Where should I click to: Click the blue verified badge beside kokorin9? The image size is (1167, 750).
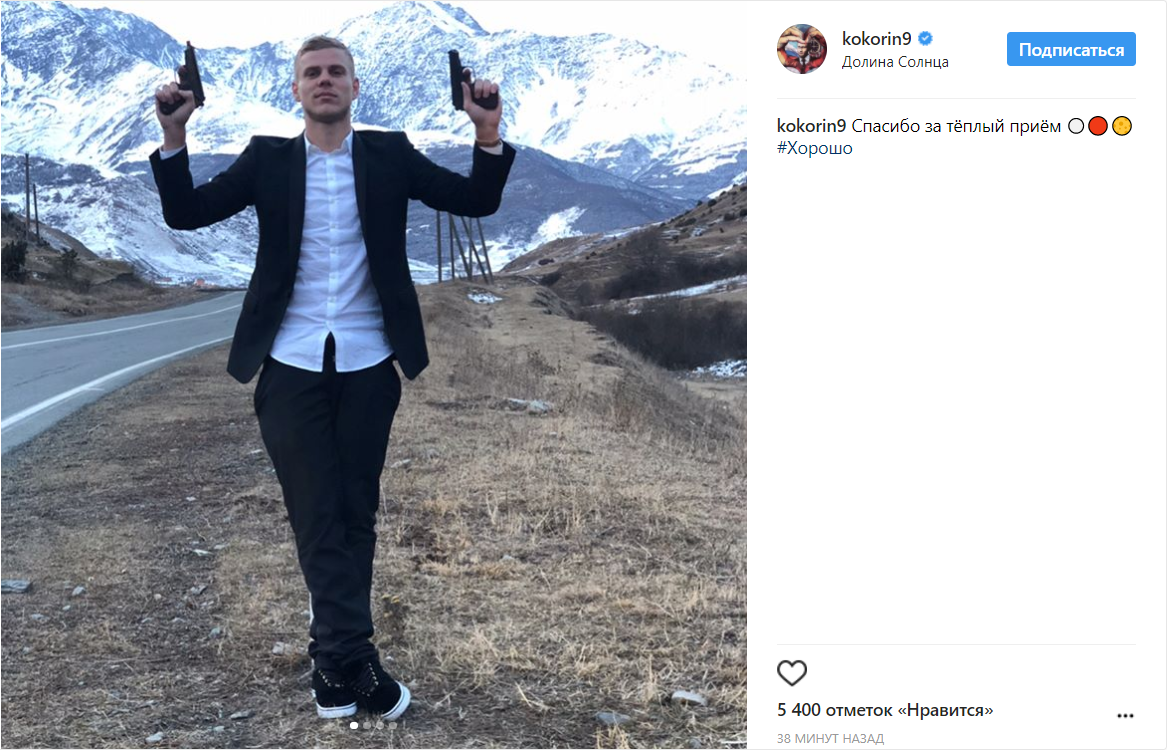(925, 39)
